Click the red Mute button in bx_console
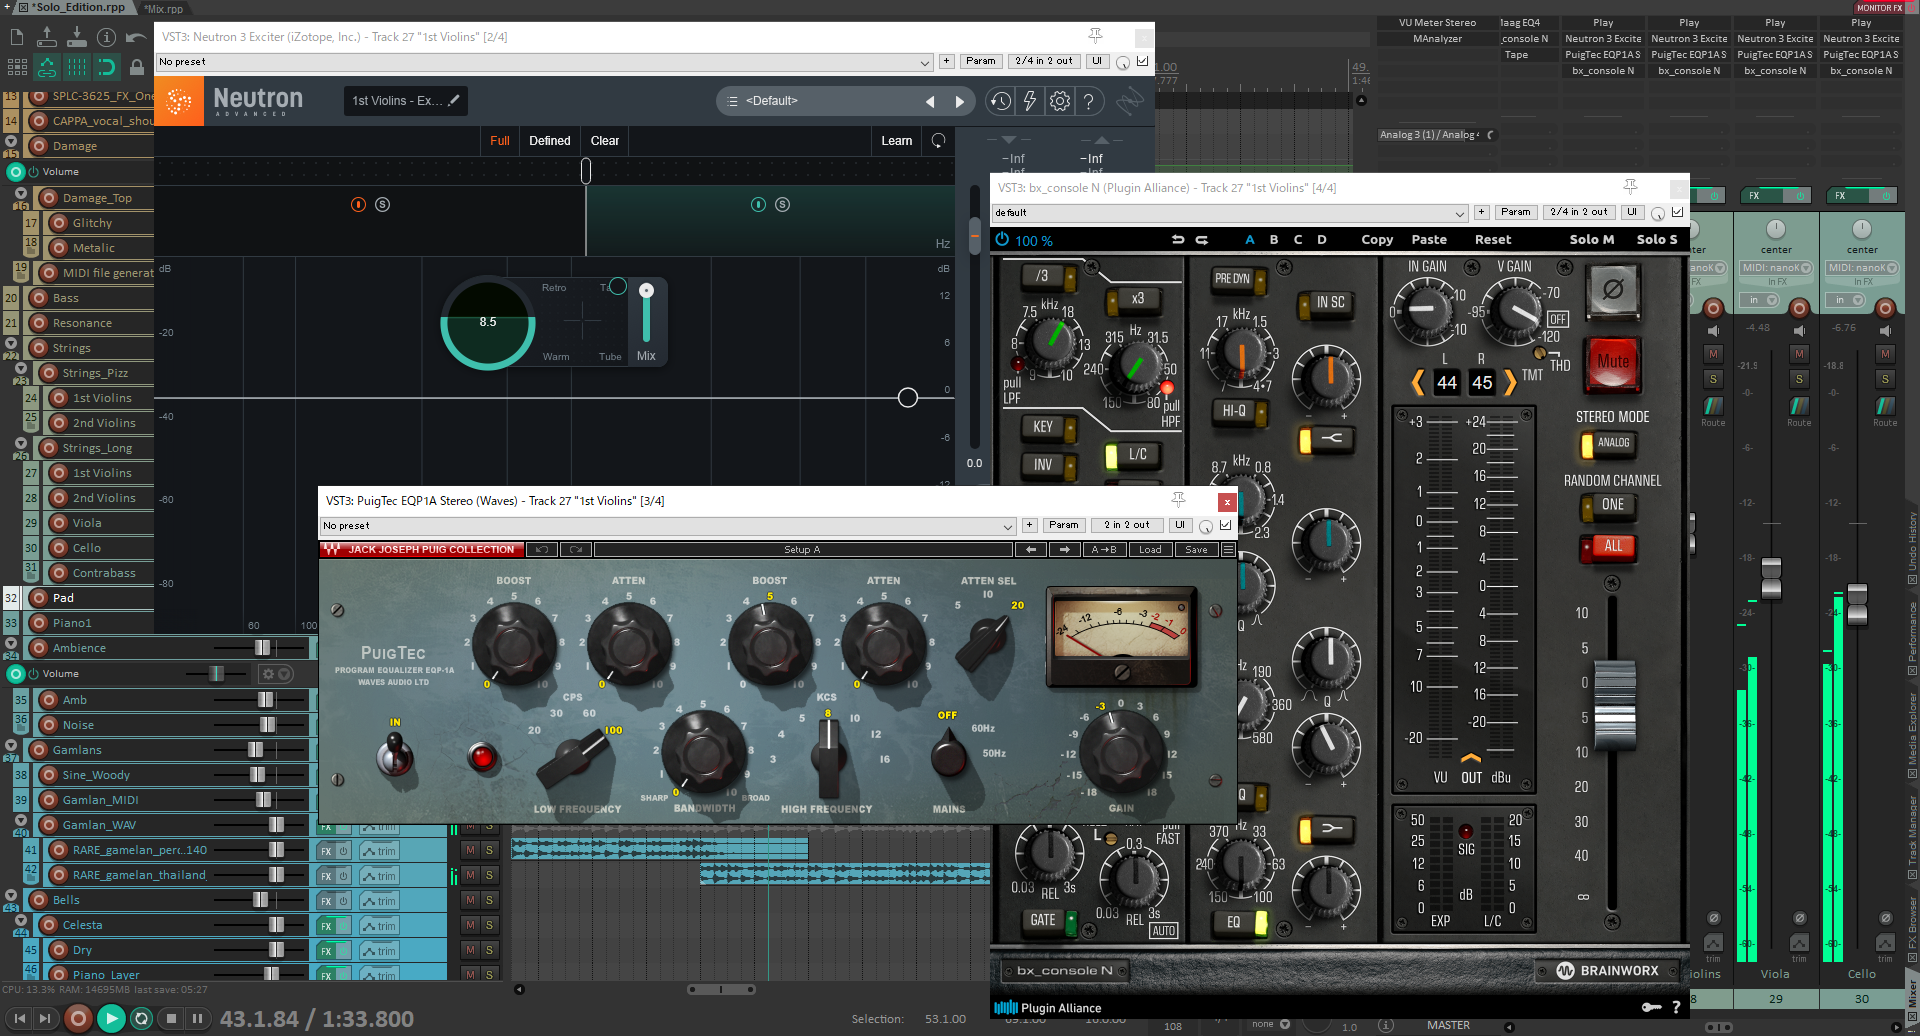The height and width of the screenshot is (1036, 1920). [x=1613, y=361]
